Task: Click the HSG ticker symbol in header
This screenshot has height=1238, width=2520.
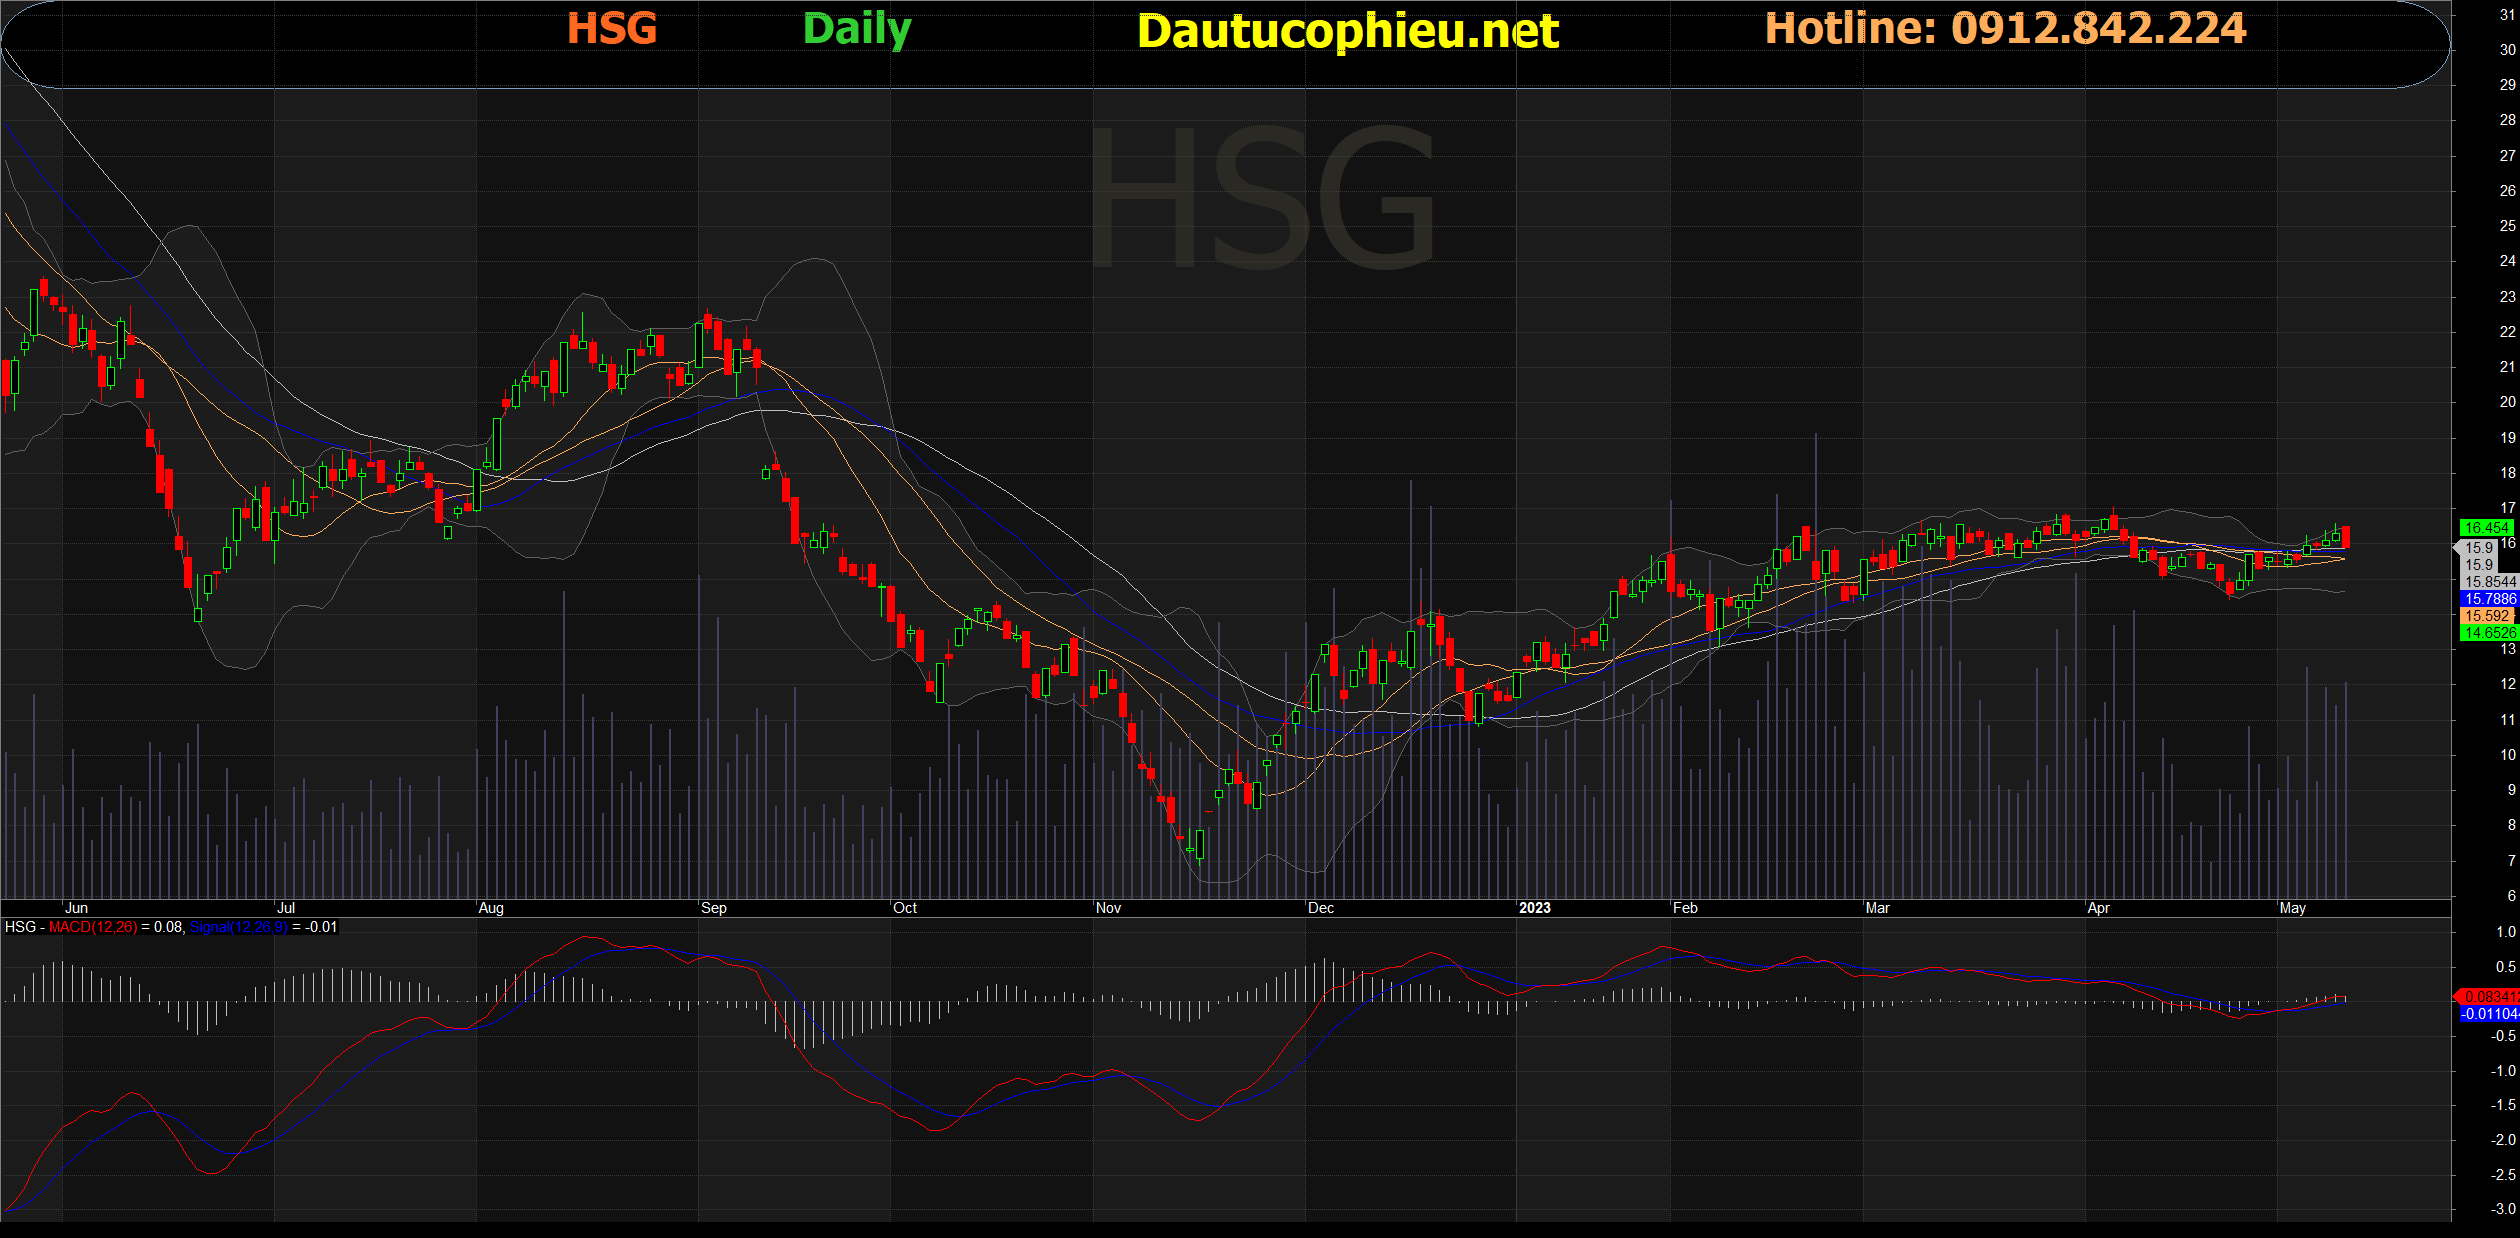Action: tap(612, 29)
